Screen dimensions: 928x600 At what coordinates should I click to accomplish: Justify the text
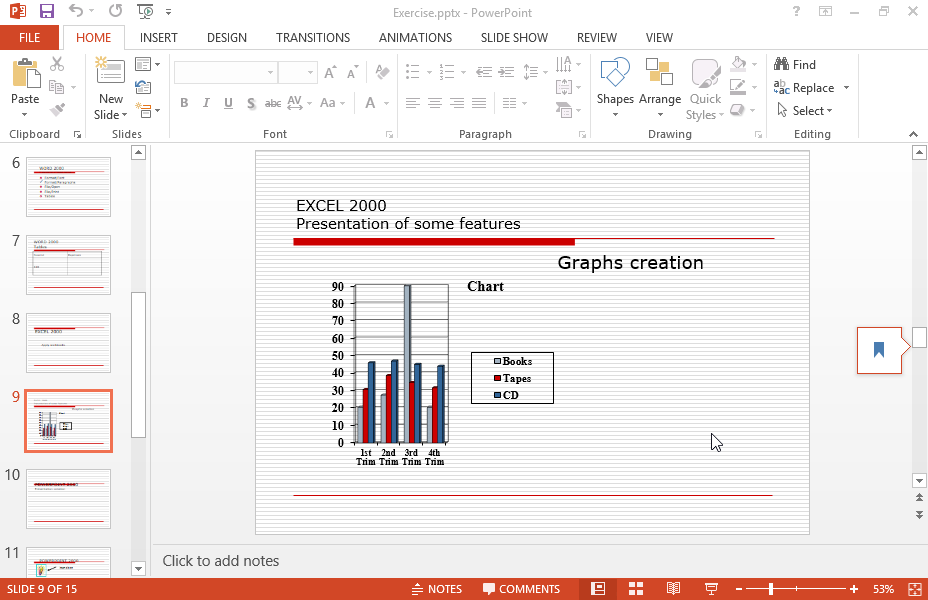click(x=479, y=103)
